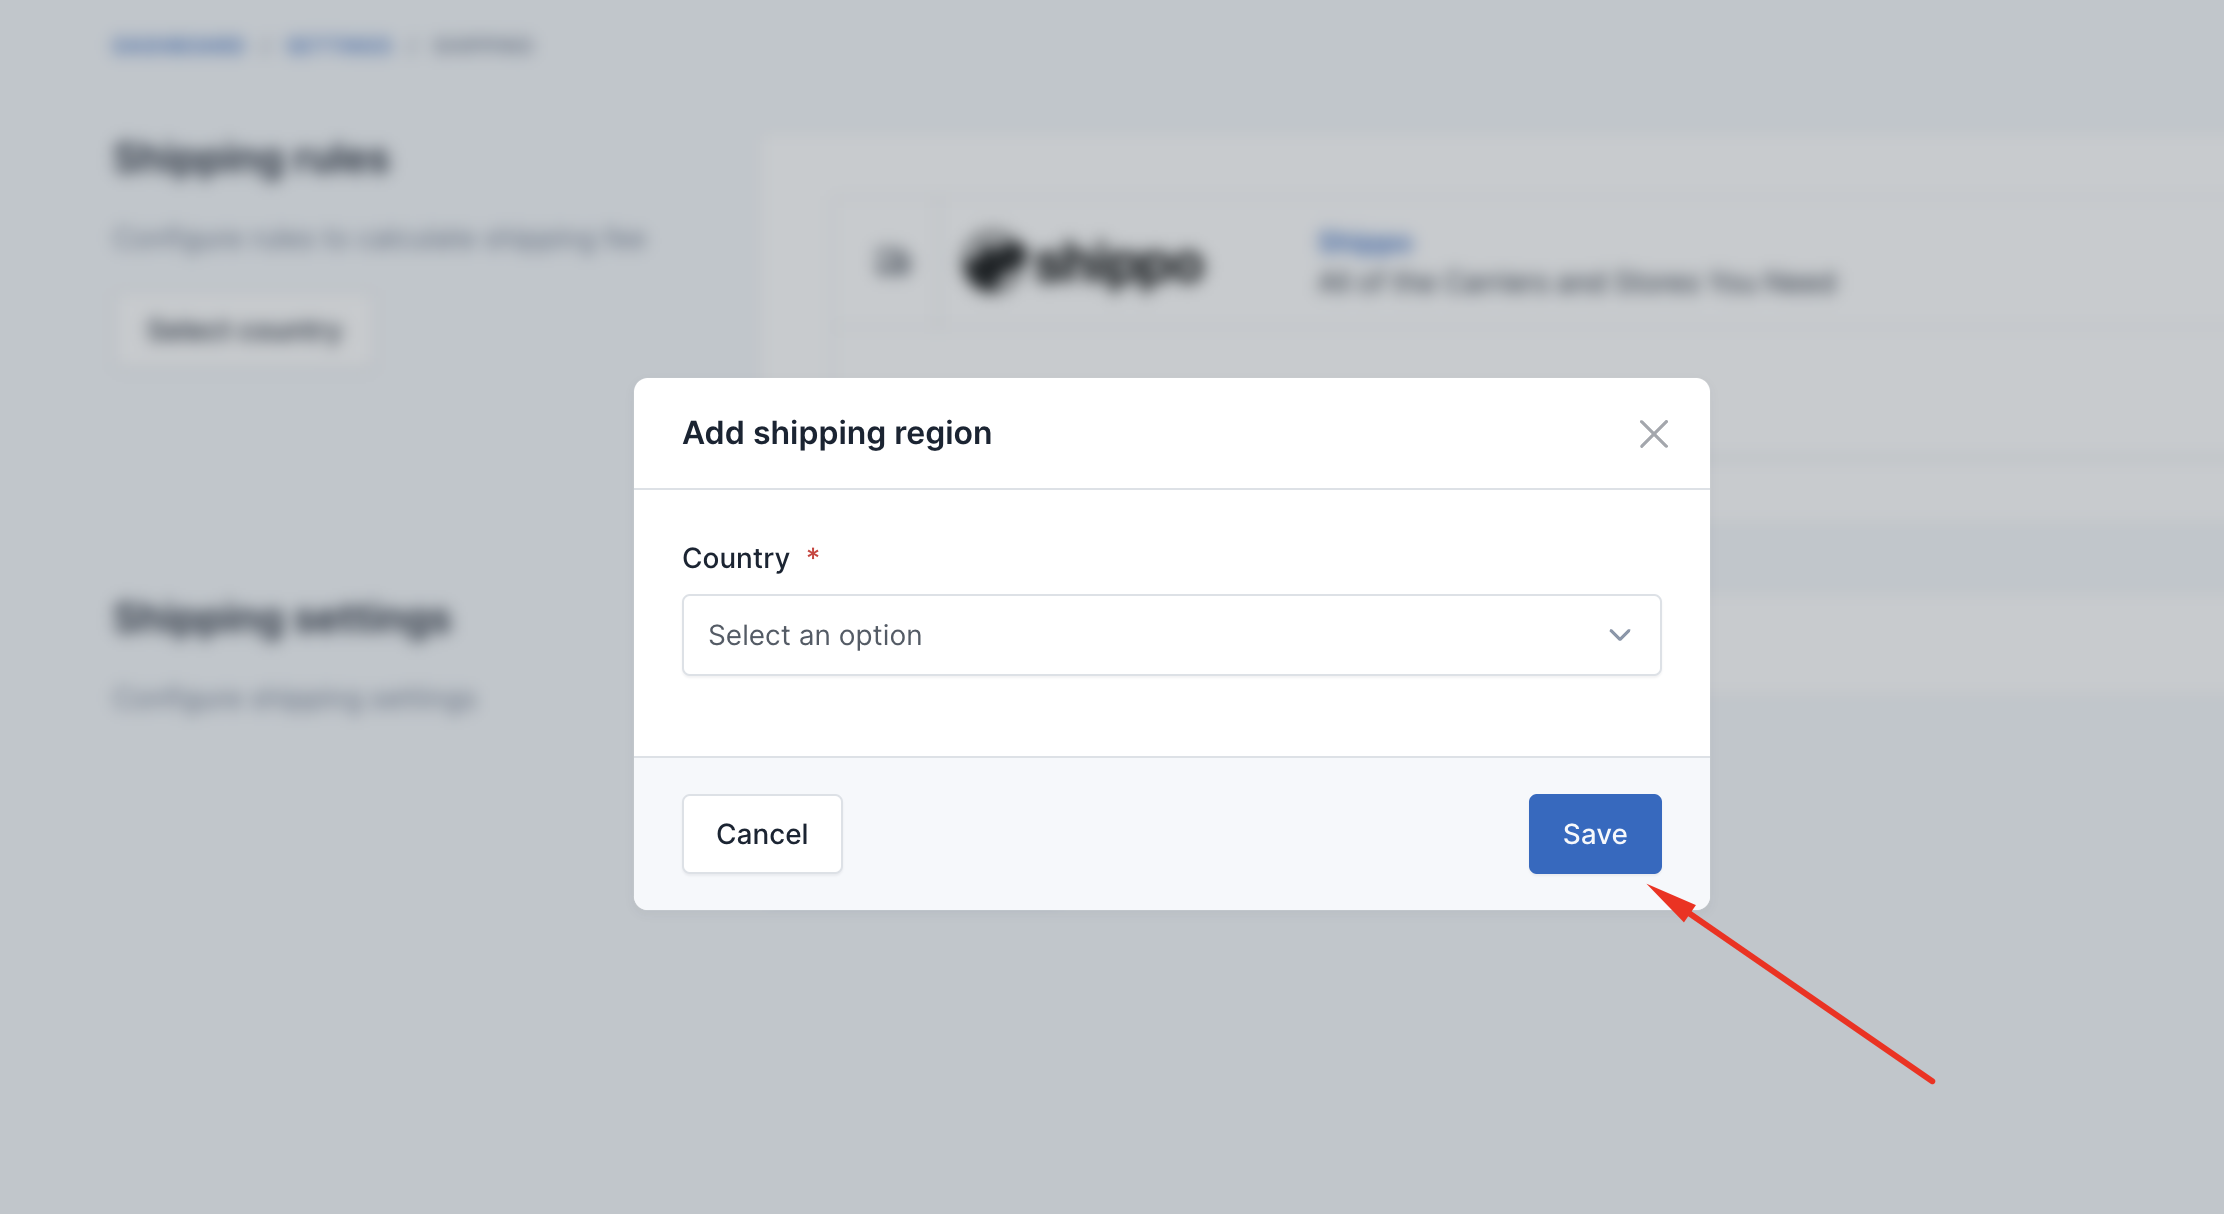
Task: Click the red required asterisk beside Country
Action: [813, 555]
